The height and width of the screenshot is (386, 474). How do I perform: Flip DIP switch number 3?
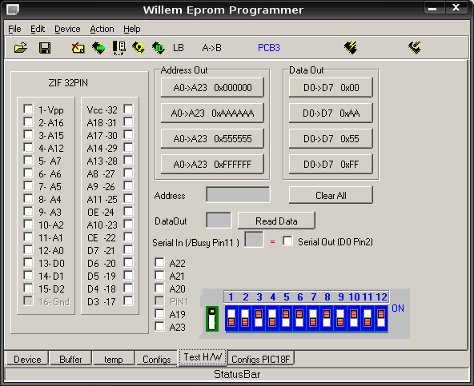(x=259, y=318)
